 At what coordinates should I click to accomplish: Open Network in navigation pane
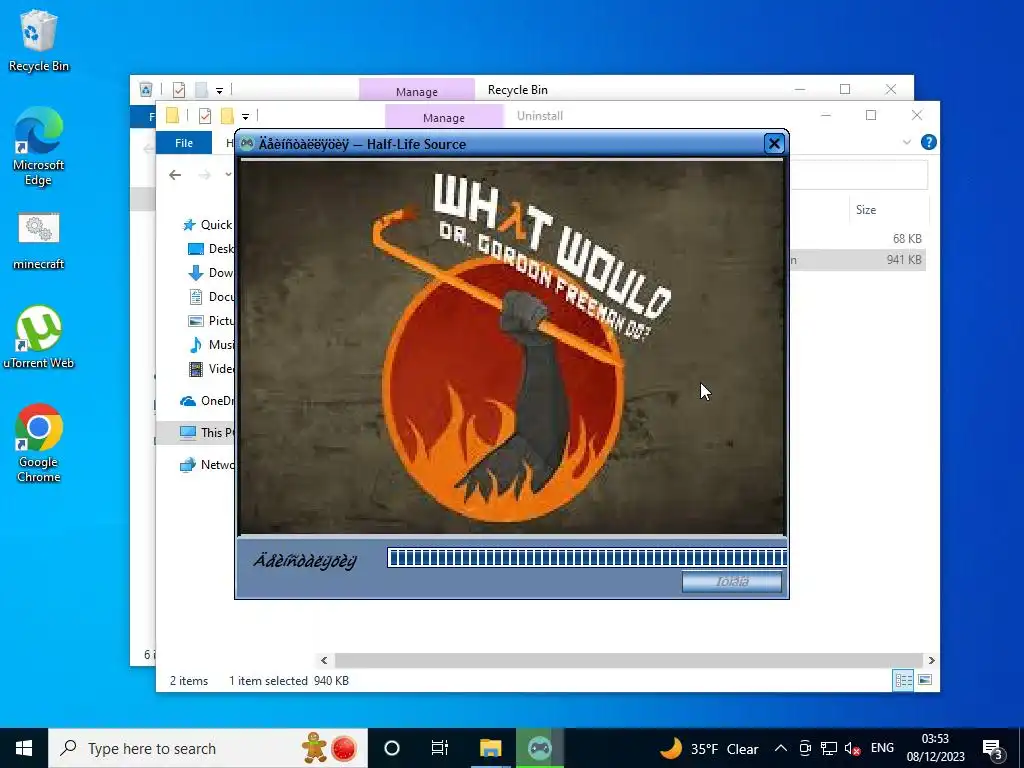(206, 464)
